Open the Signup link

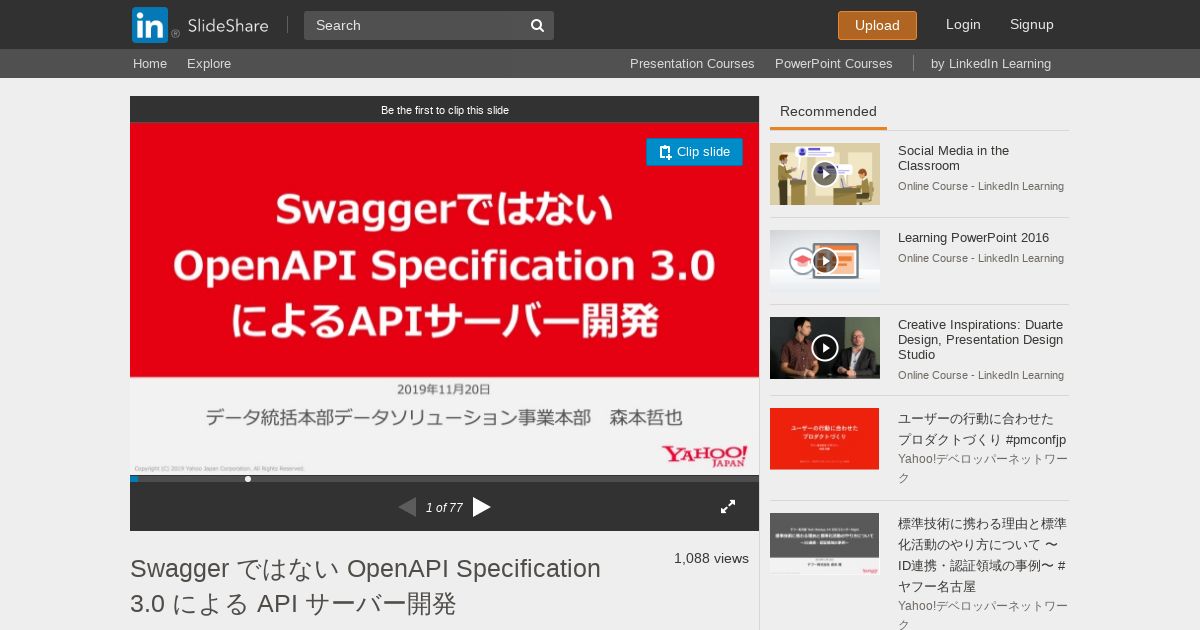click(x=1032, y=24)
